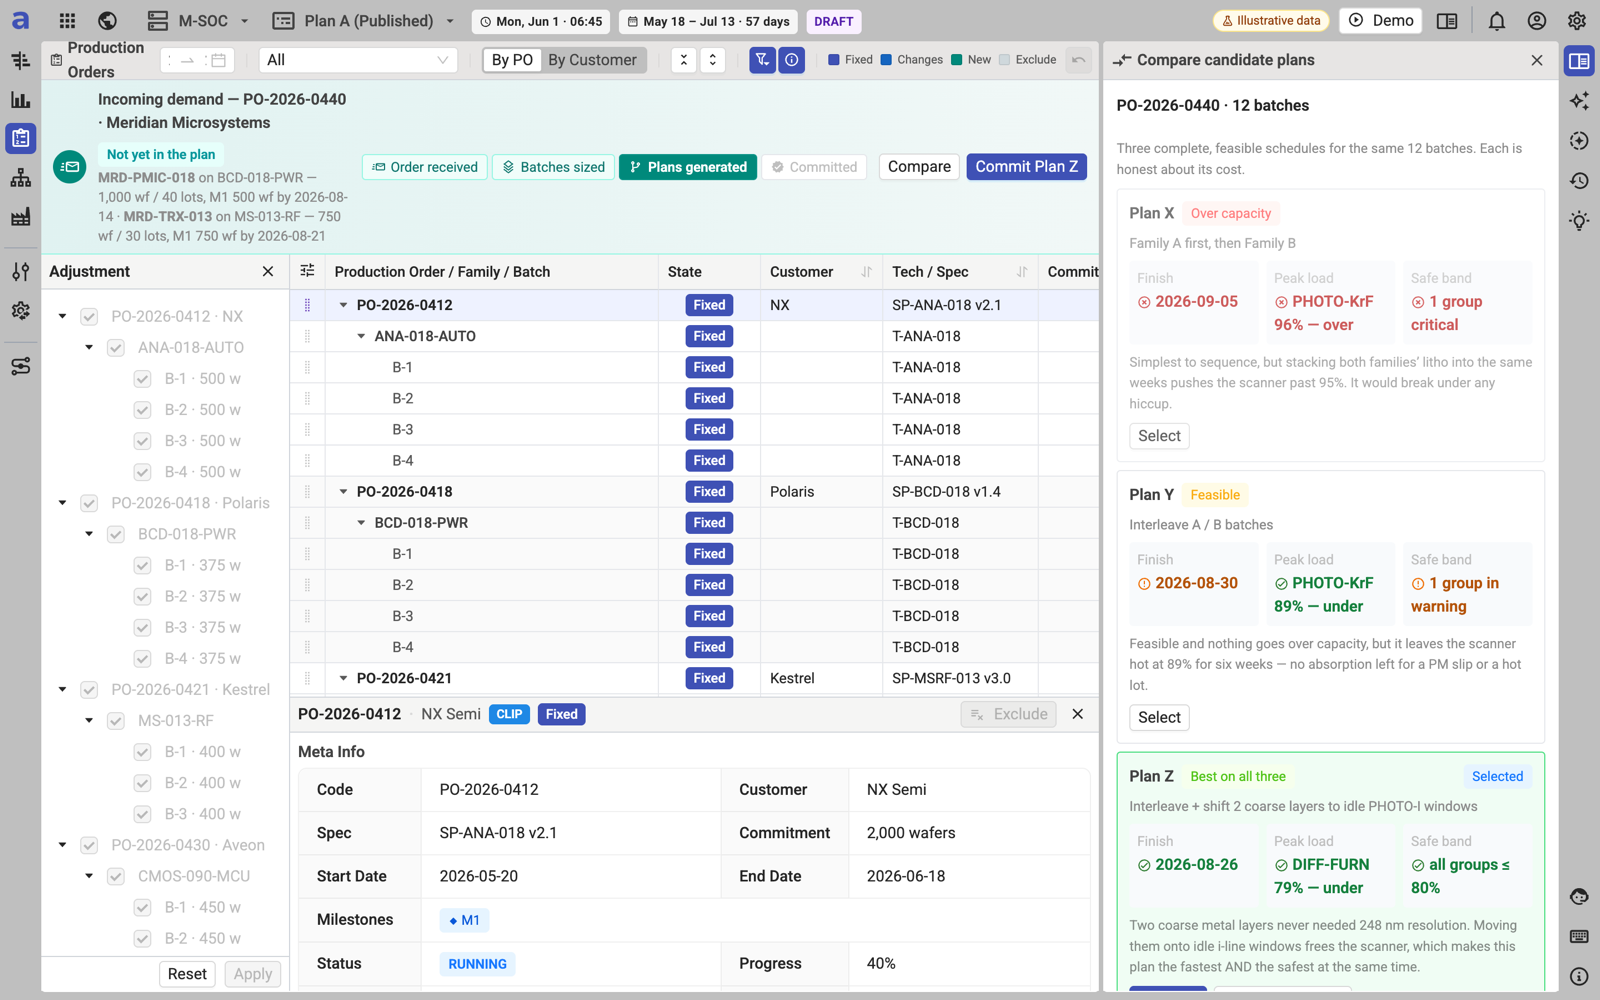Click the Fixed legend color swatch
Image resolution: width=1600 pixels, height=1000 pixels.
point(834,60)
